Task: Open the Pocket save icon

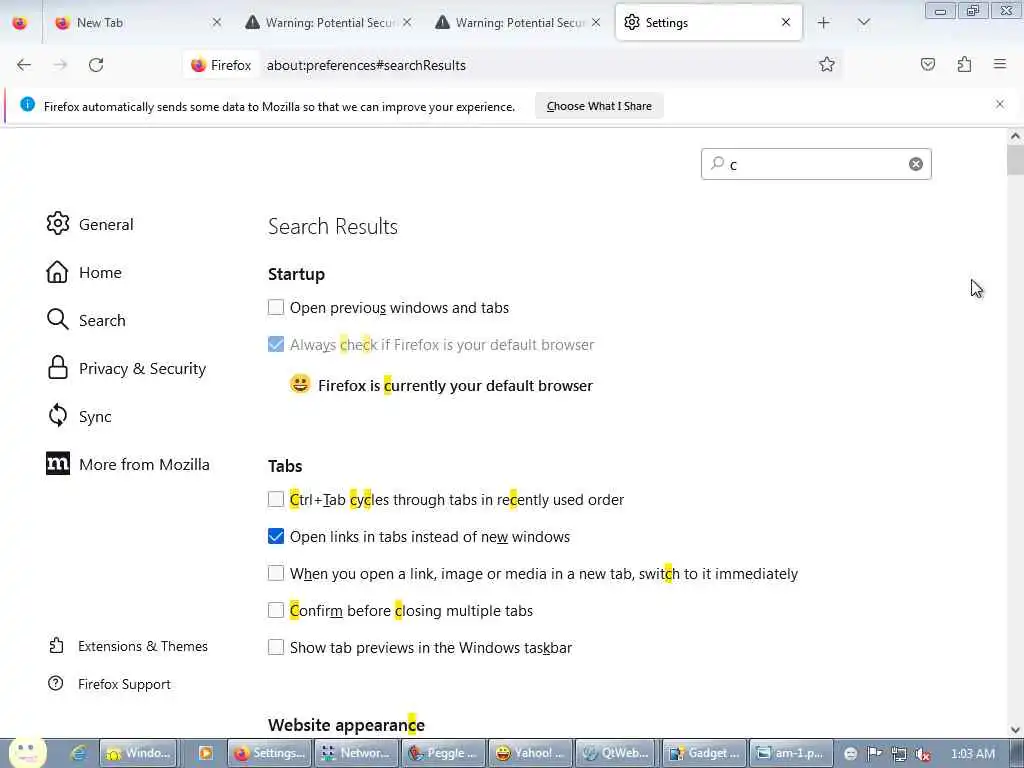Action: coord(927,64)
